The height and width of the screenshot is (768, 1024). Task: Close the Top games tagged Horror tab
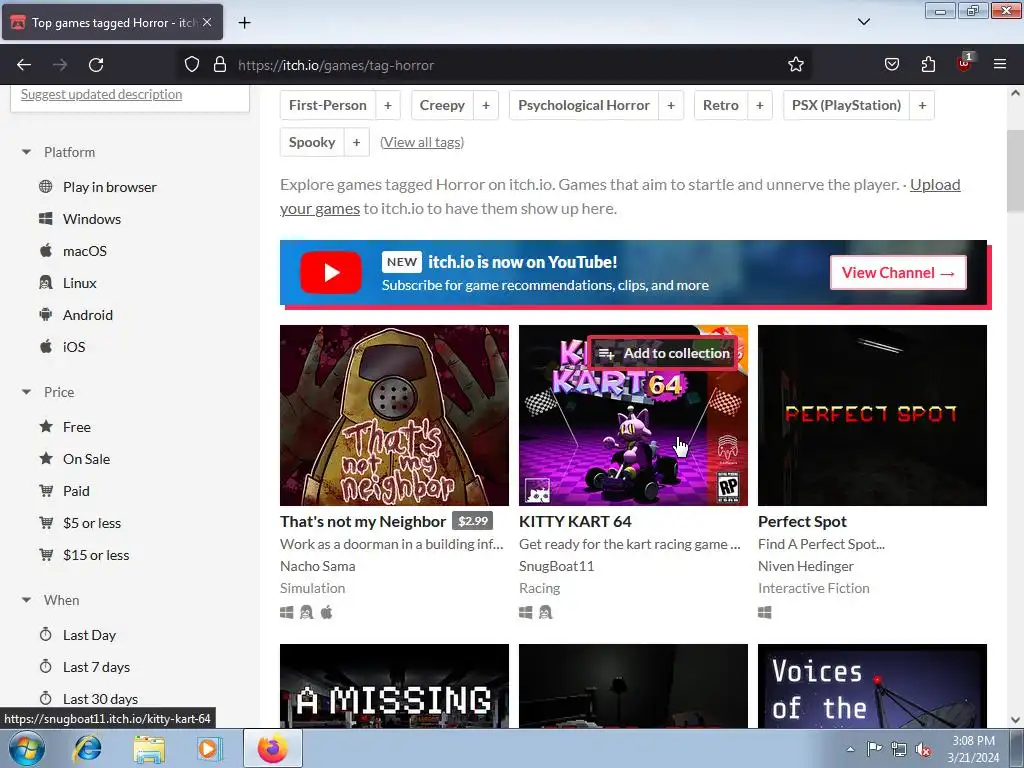(207, 22)
